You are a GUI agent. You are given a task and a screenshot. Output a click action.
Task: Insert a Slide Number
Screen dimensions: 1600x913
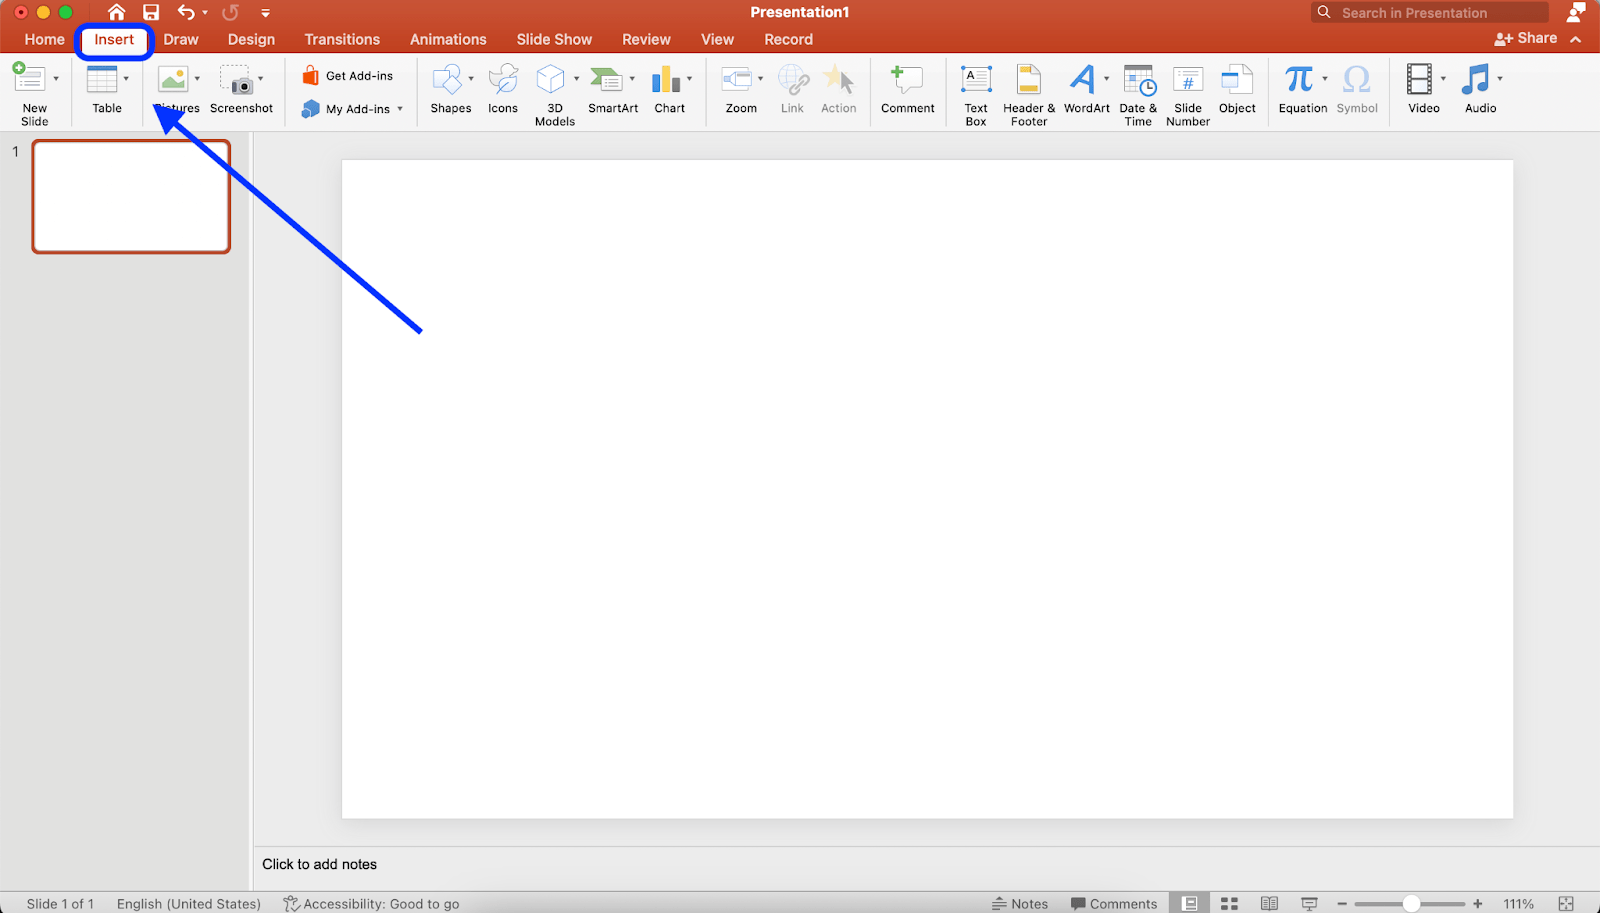point(1187,92)
